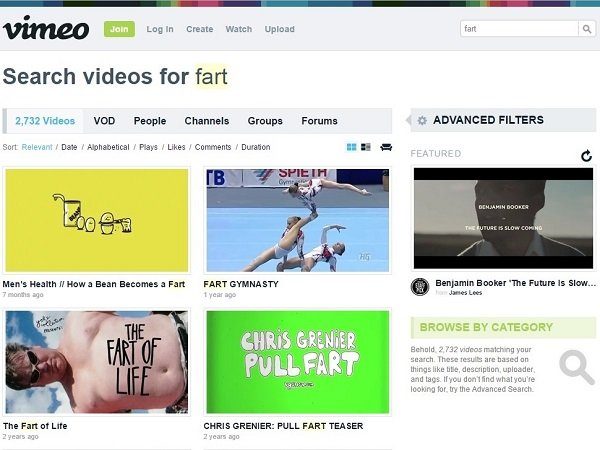This screenshot has height=450, width=600.
Task: Open couch mode icon
Action: tap(386, 147)
